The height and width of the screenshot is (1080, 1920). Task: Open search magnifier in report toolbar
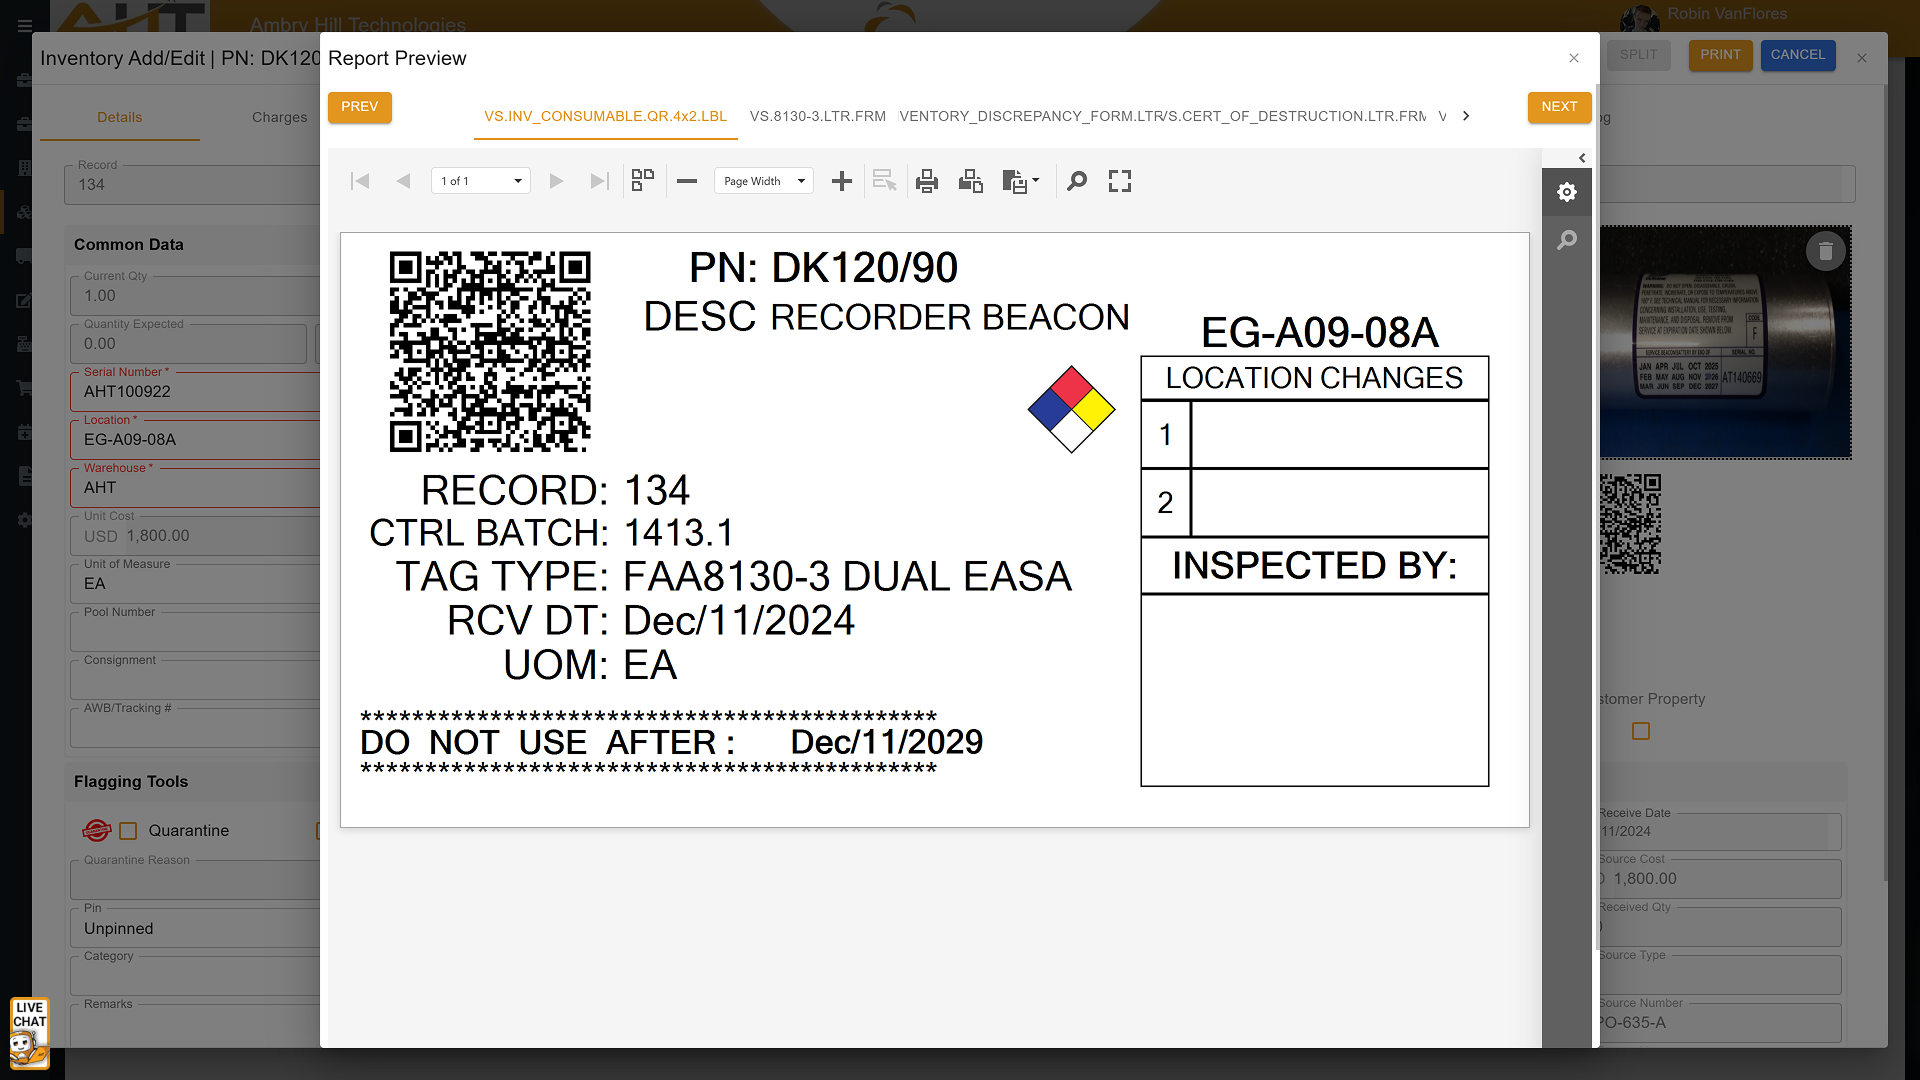click(1077, 181)
